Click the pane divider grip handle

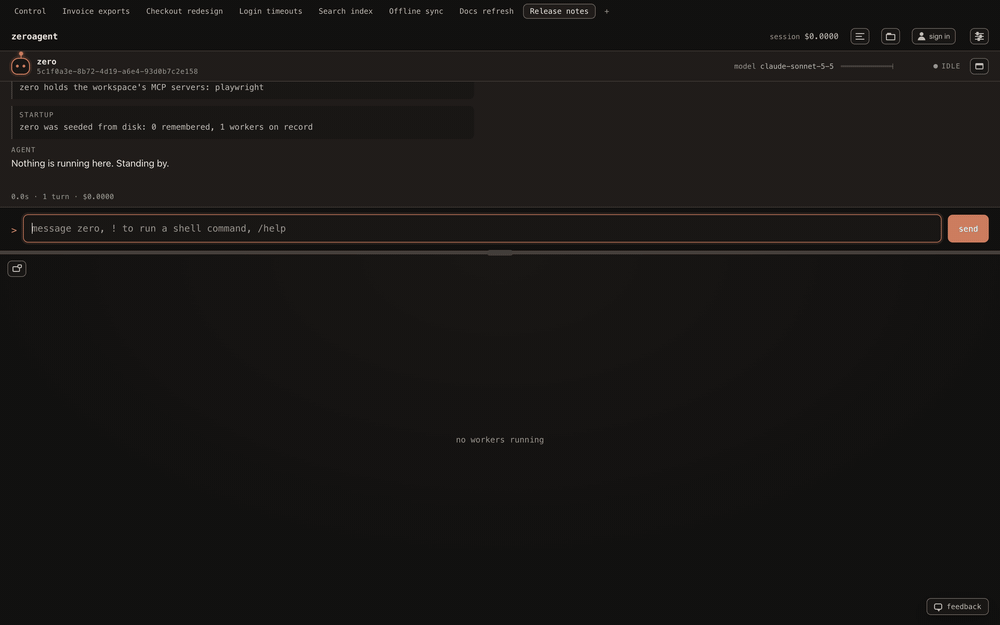click(500, 253)
